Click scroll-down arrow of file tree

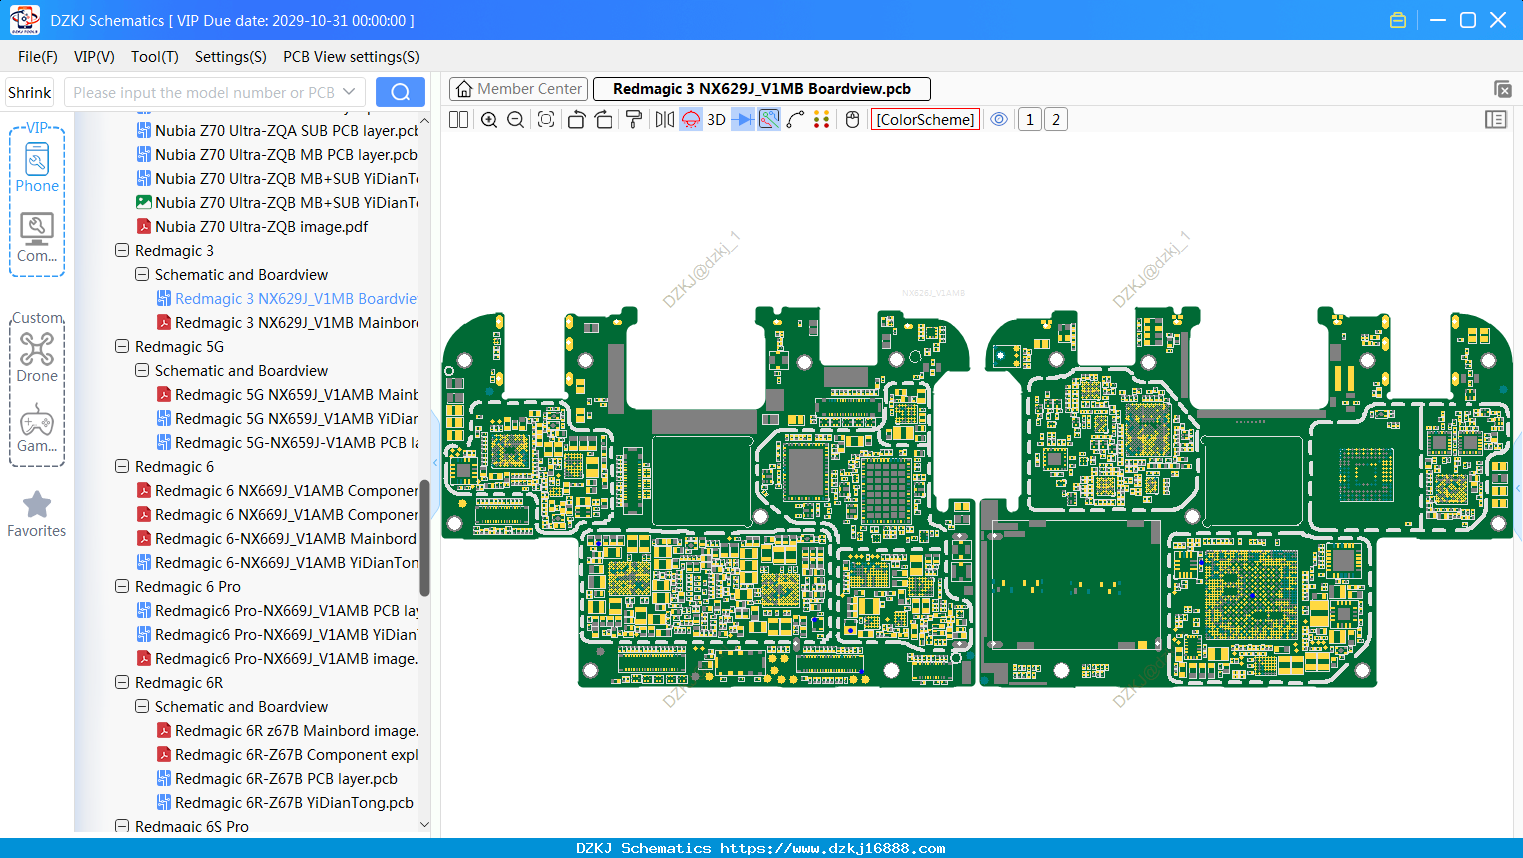pyautogui.click(x=424, y=825)
